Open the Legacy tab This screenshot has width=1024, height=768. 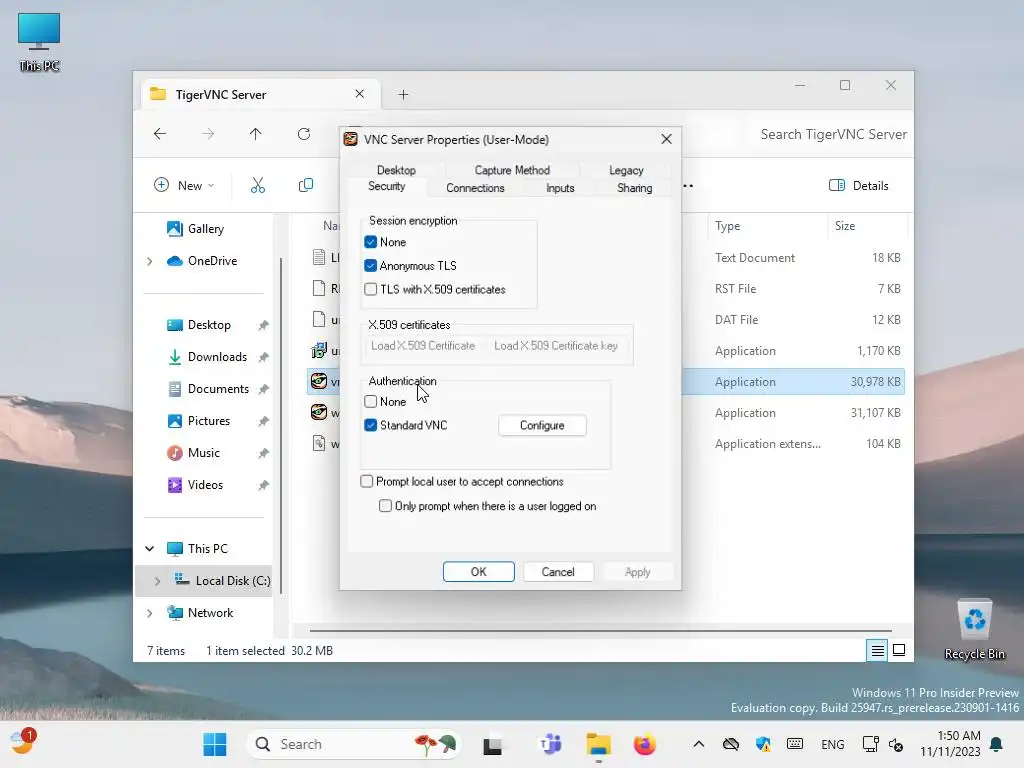point(626,170)
